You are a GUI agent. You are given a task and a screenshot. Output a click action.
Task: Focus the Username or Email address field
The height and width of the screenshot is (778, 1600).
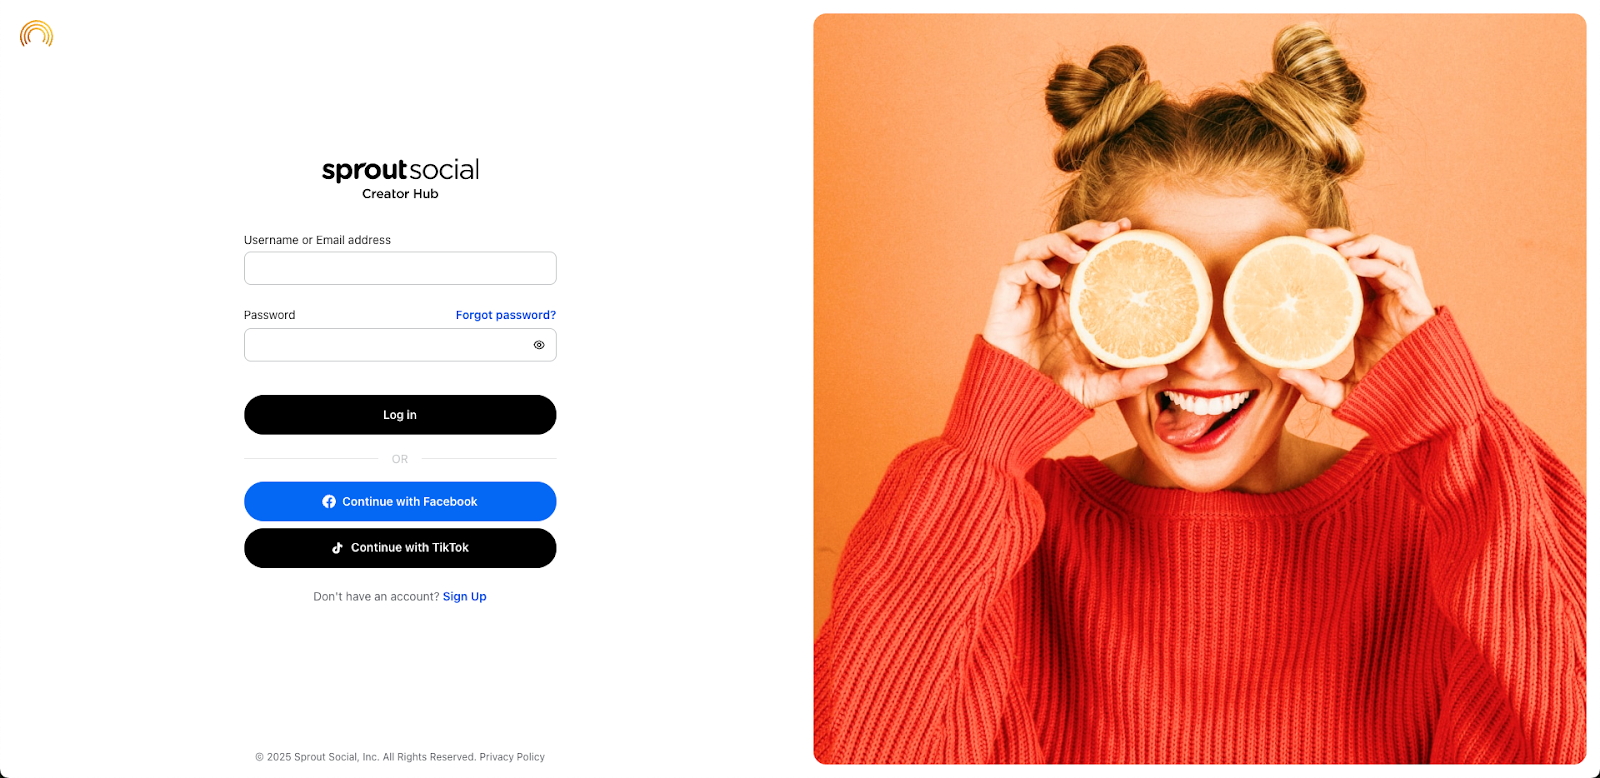(x=400, y=268)
